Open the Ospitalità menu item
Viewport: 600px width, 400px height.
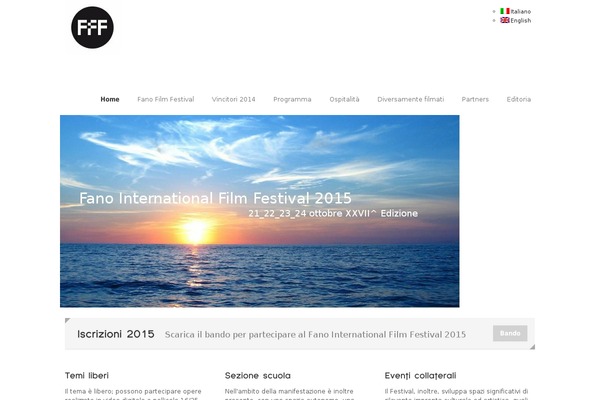[x=344, y=100]
